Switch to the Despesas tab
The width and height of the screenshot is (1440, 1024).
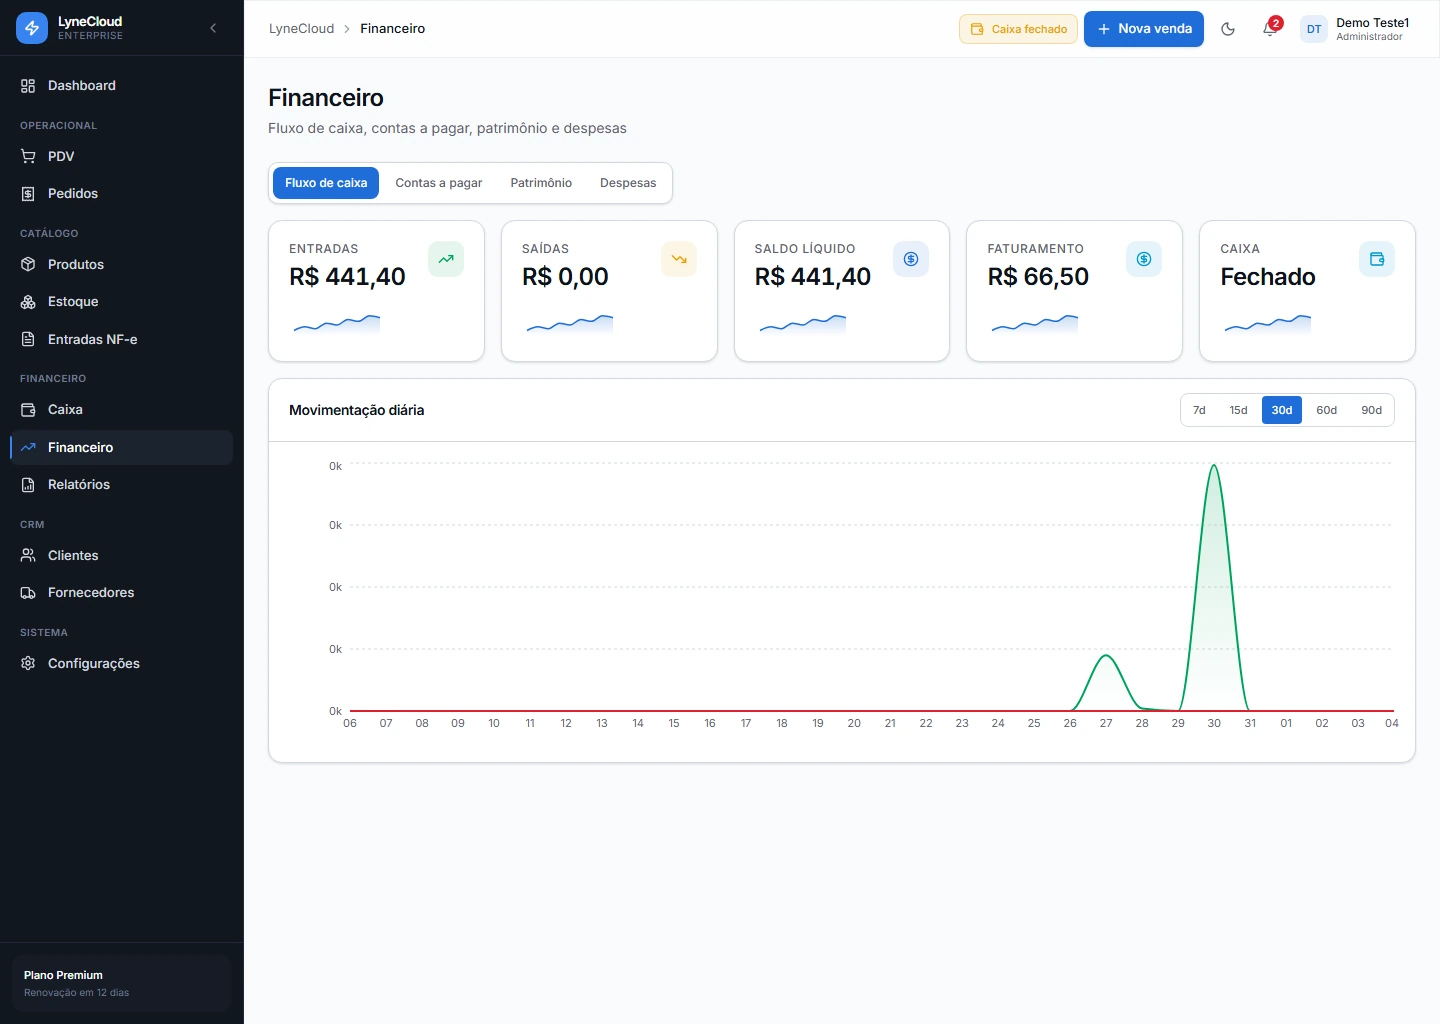(628, 183)
